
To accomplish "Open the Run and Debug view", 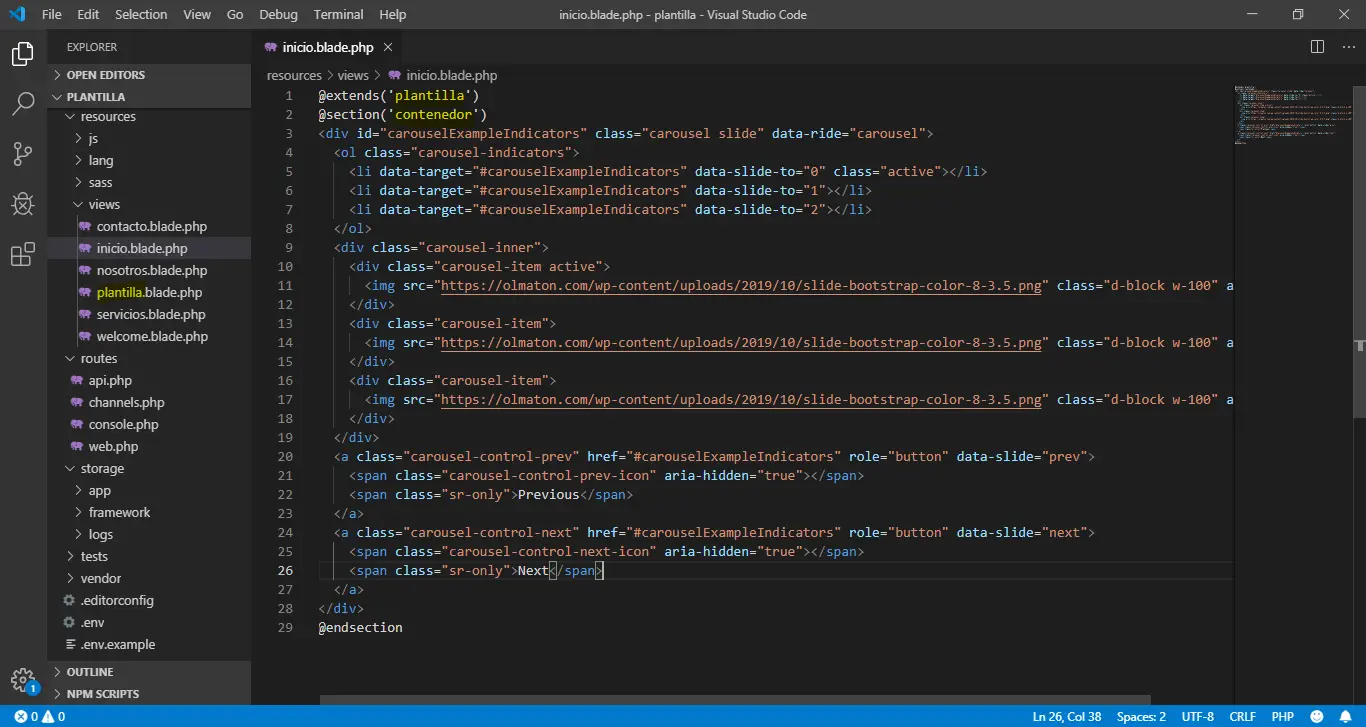I will 22,204.
